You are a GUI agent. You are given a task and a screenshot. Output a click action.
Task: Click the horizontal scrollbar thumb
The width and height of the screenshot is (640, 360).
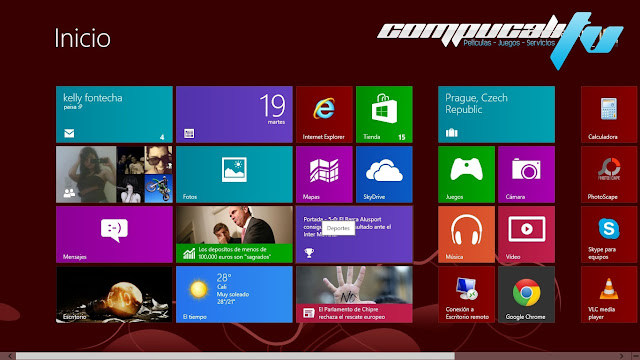(235, 356)
